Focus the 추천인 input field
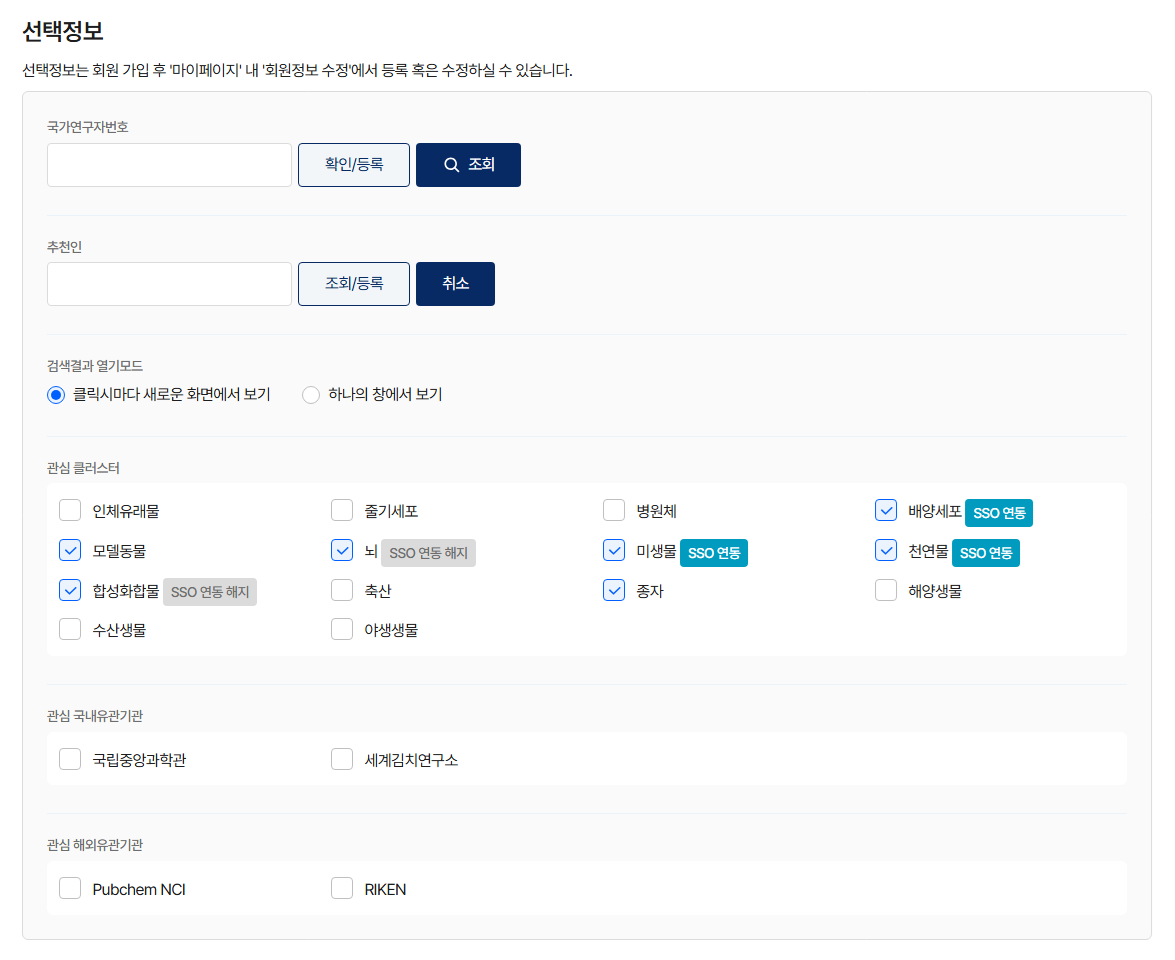Screen dimensions: 1175x960 point(169,284)
